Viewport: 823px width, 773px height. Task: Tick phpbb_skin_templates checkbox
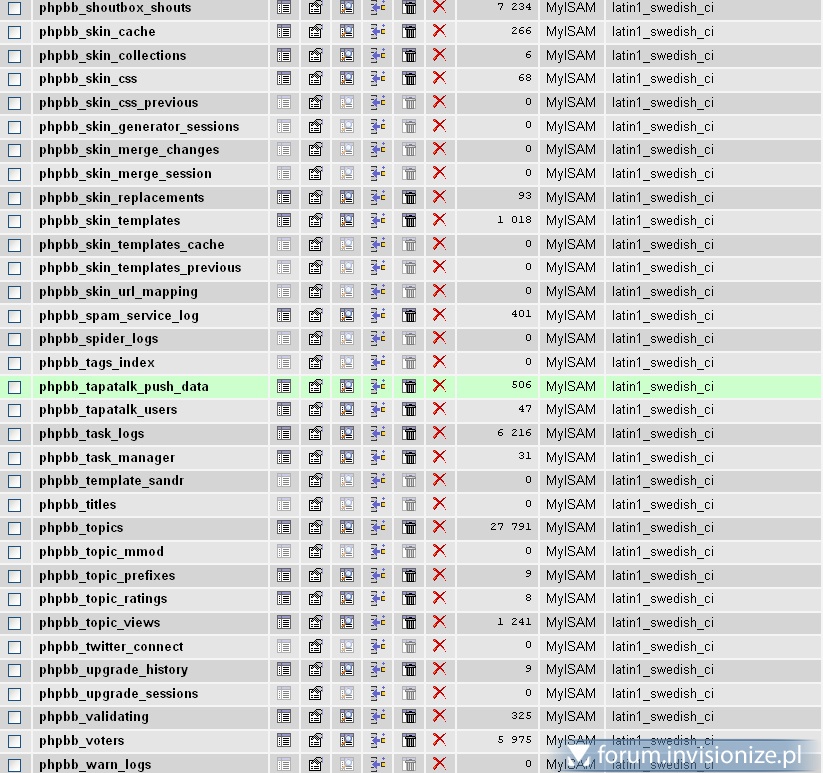pos(15,221)
